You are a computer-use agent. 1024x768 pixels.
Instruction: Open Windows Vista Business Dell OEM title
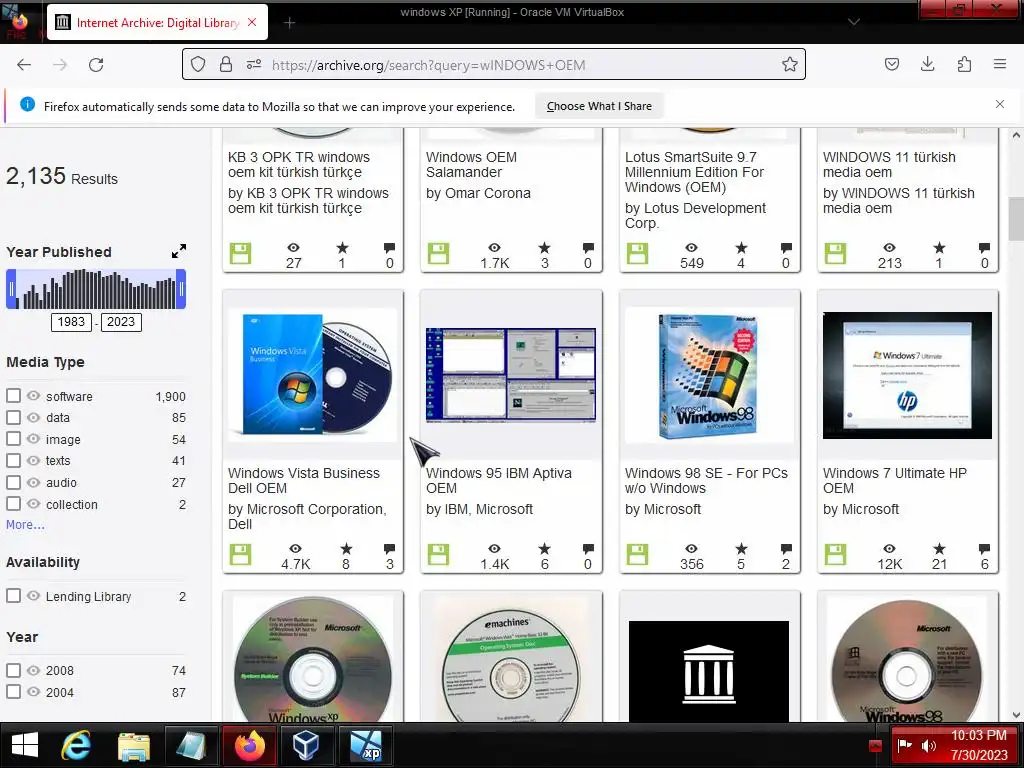coord(304,481)
